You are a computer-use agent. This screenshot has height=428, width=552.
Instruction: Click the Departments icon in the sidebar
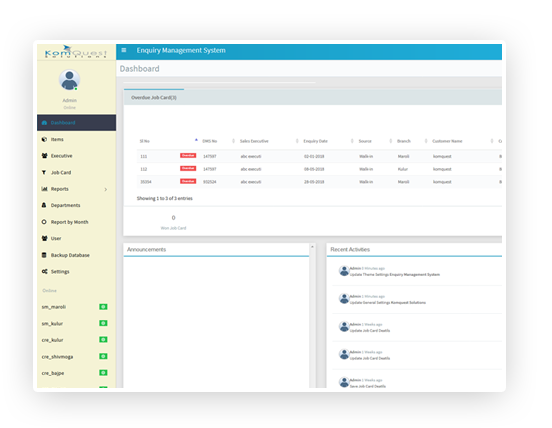[44, 205]
